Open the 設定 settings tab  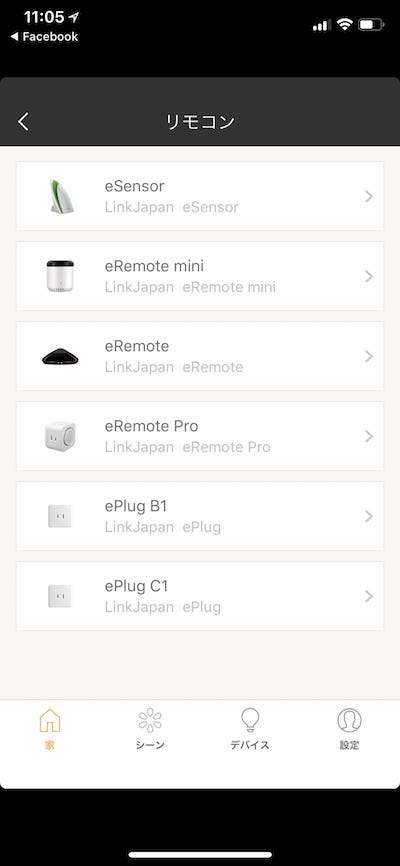click(x=349, y=729)
